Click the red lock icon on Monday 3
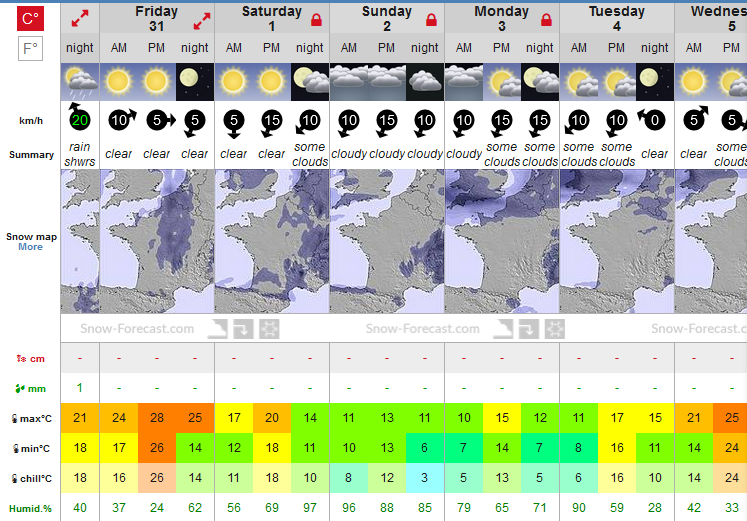Viewport: 747px width, 521px height. click(x=546, y=20)
